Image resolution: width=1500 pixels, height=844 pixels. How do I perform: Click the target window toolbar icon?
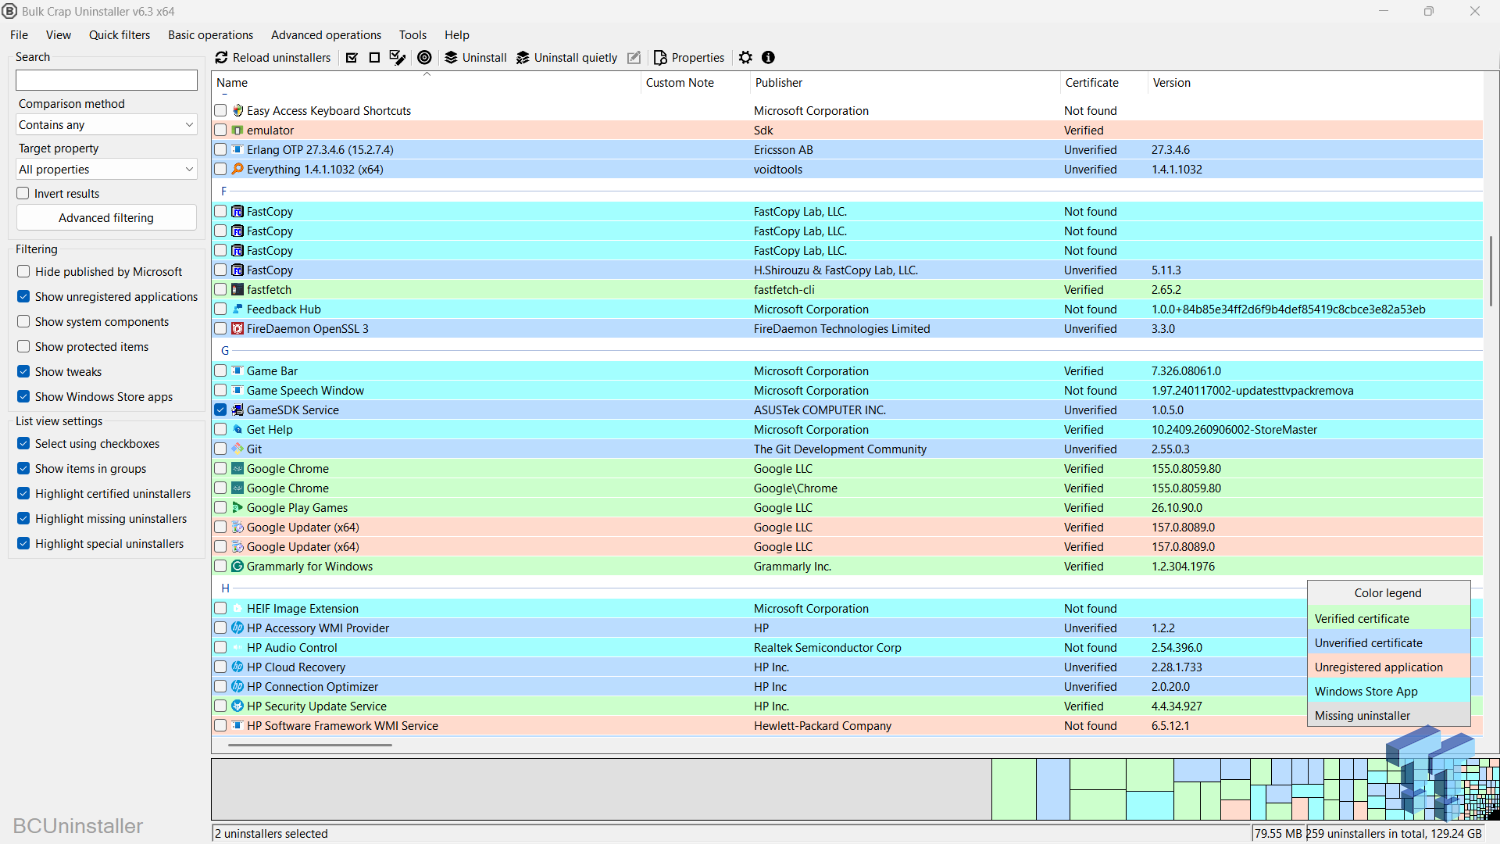424,58
